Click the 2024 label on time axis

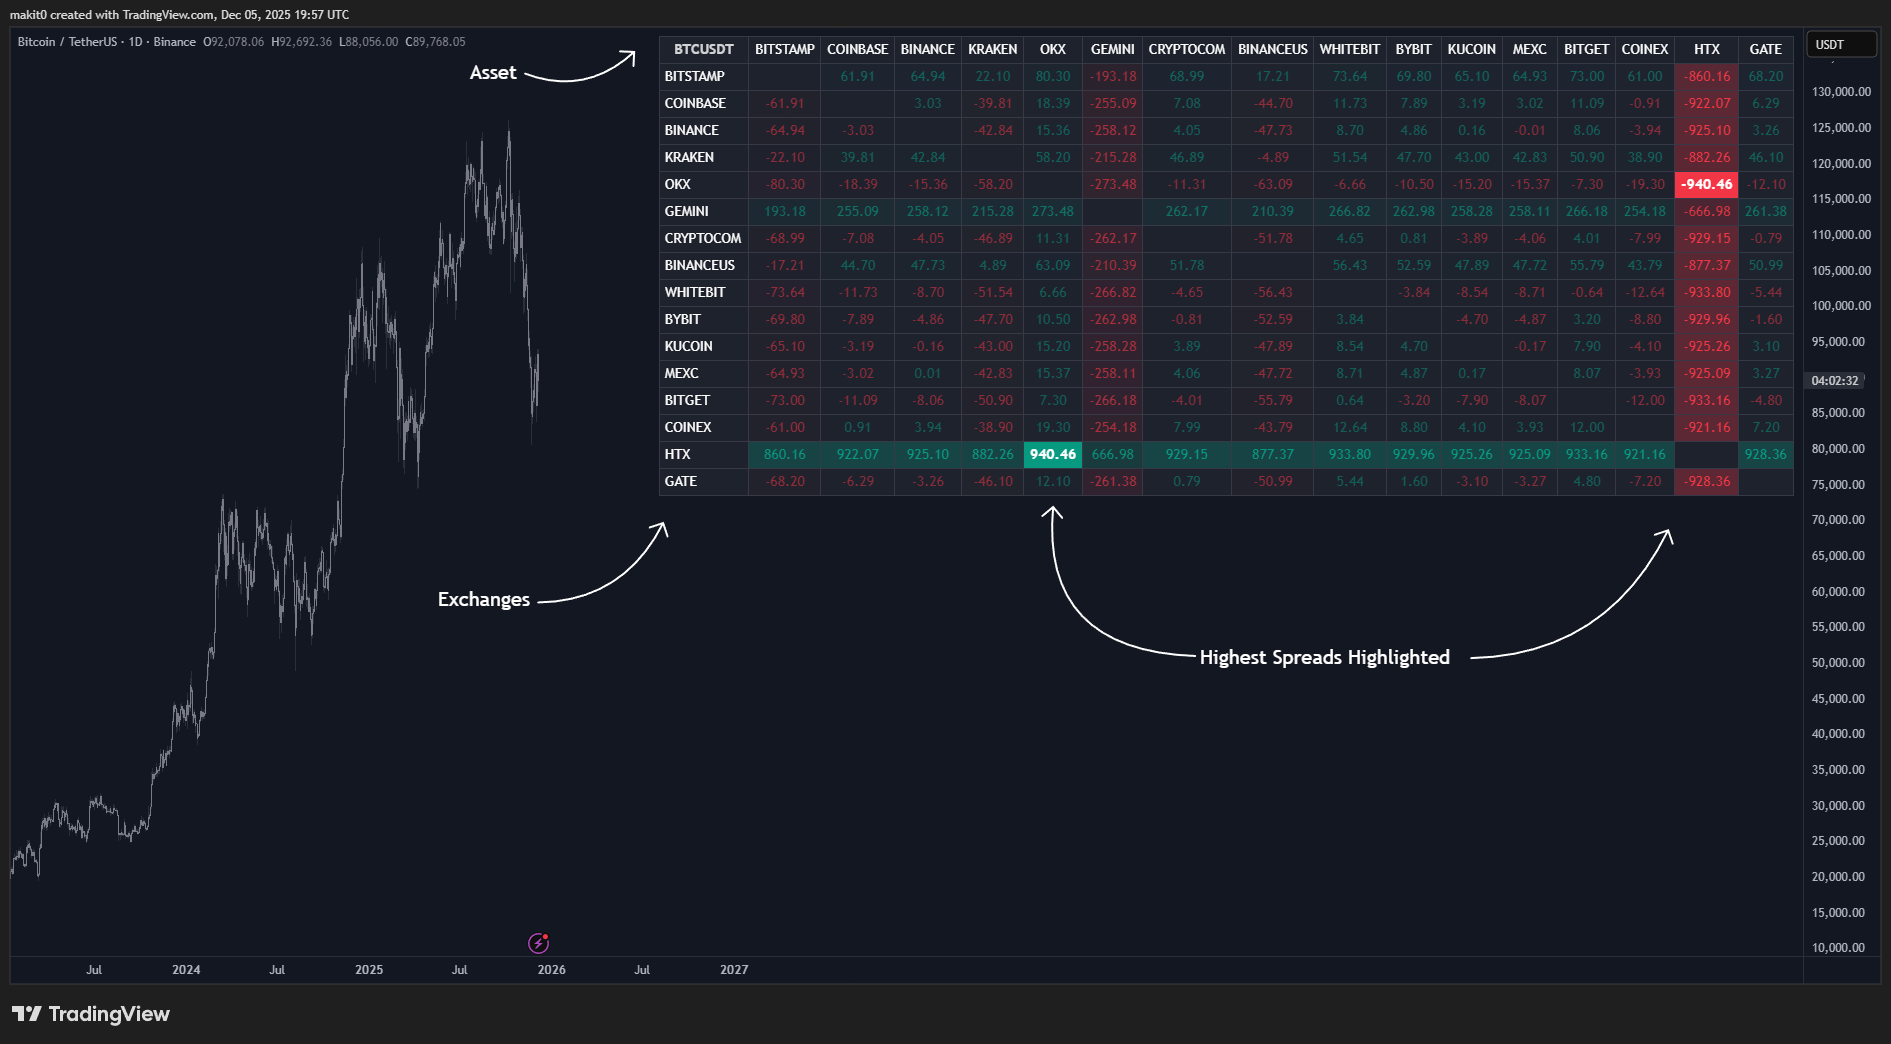(x=186, y=970)
